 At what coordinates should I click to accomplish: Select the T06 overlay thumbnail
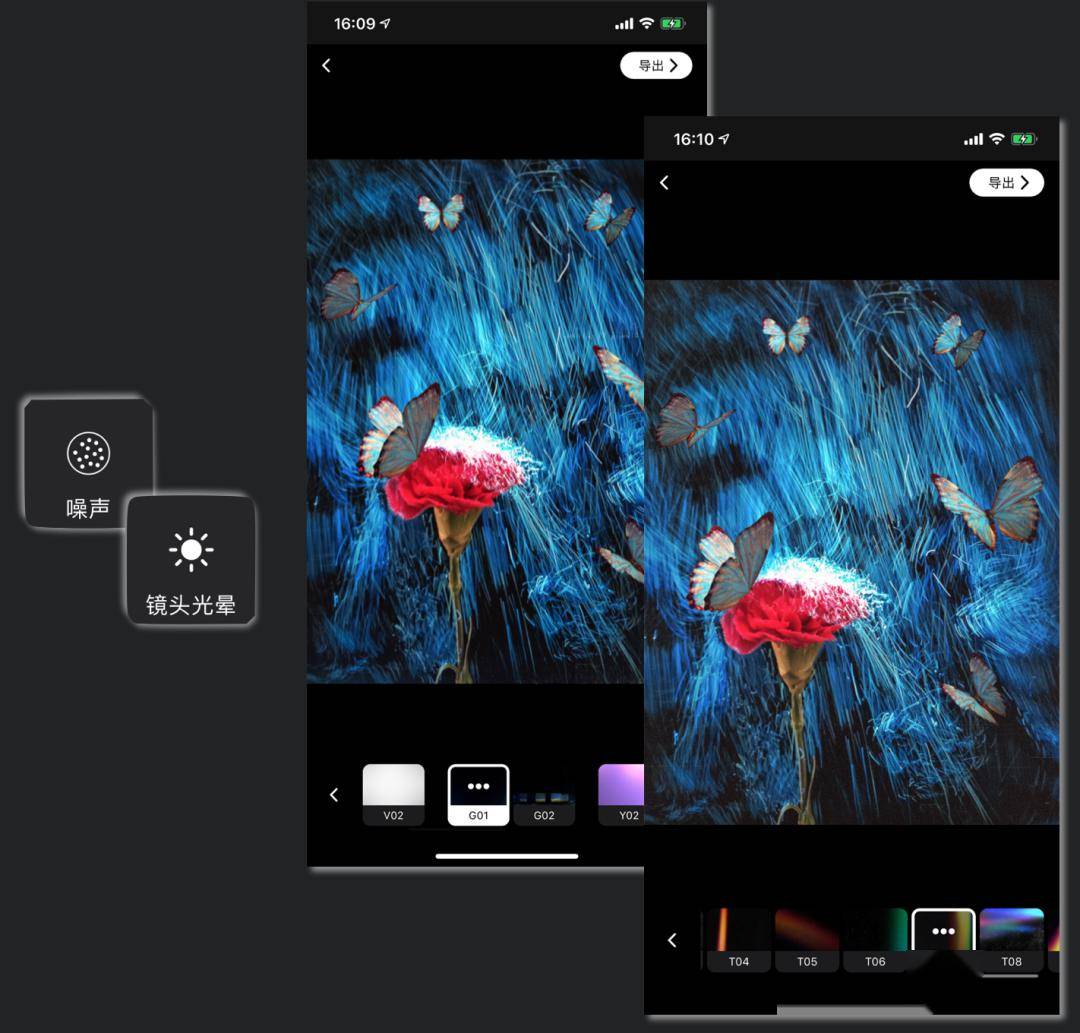[x=875, y=939]
